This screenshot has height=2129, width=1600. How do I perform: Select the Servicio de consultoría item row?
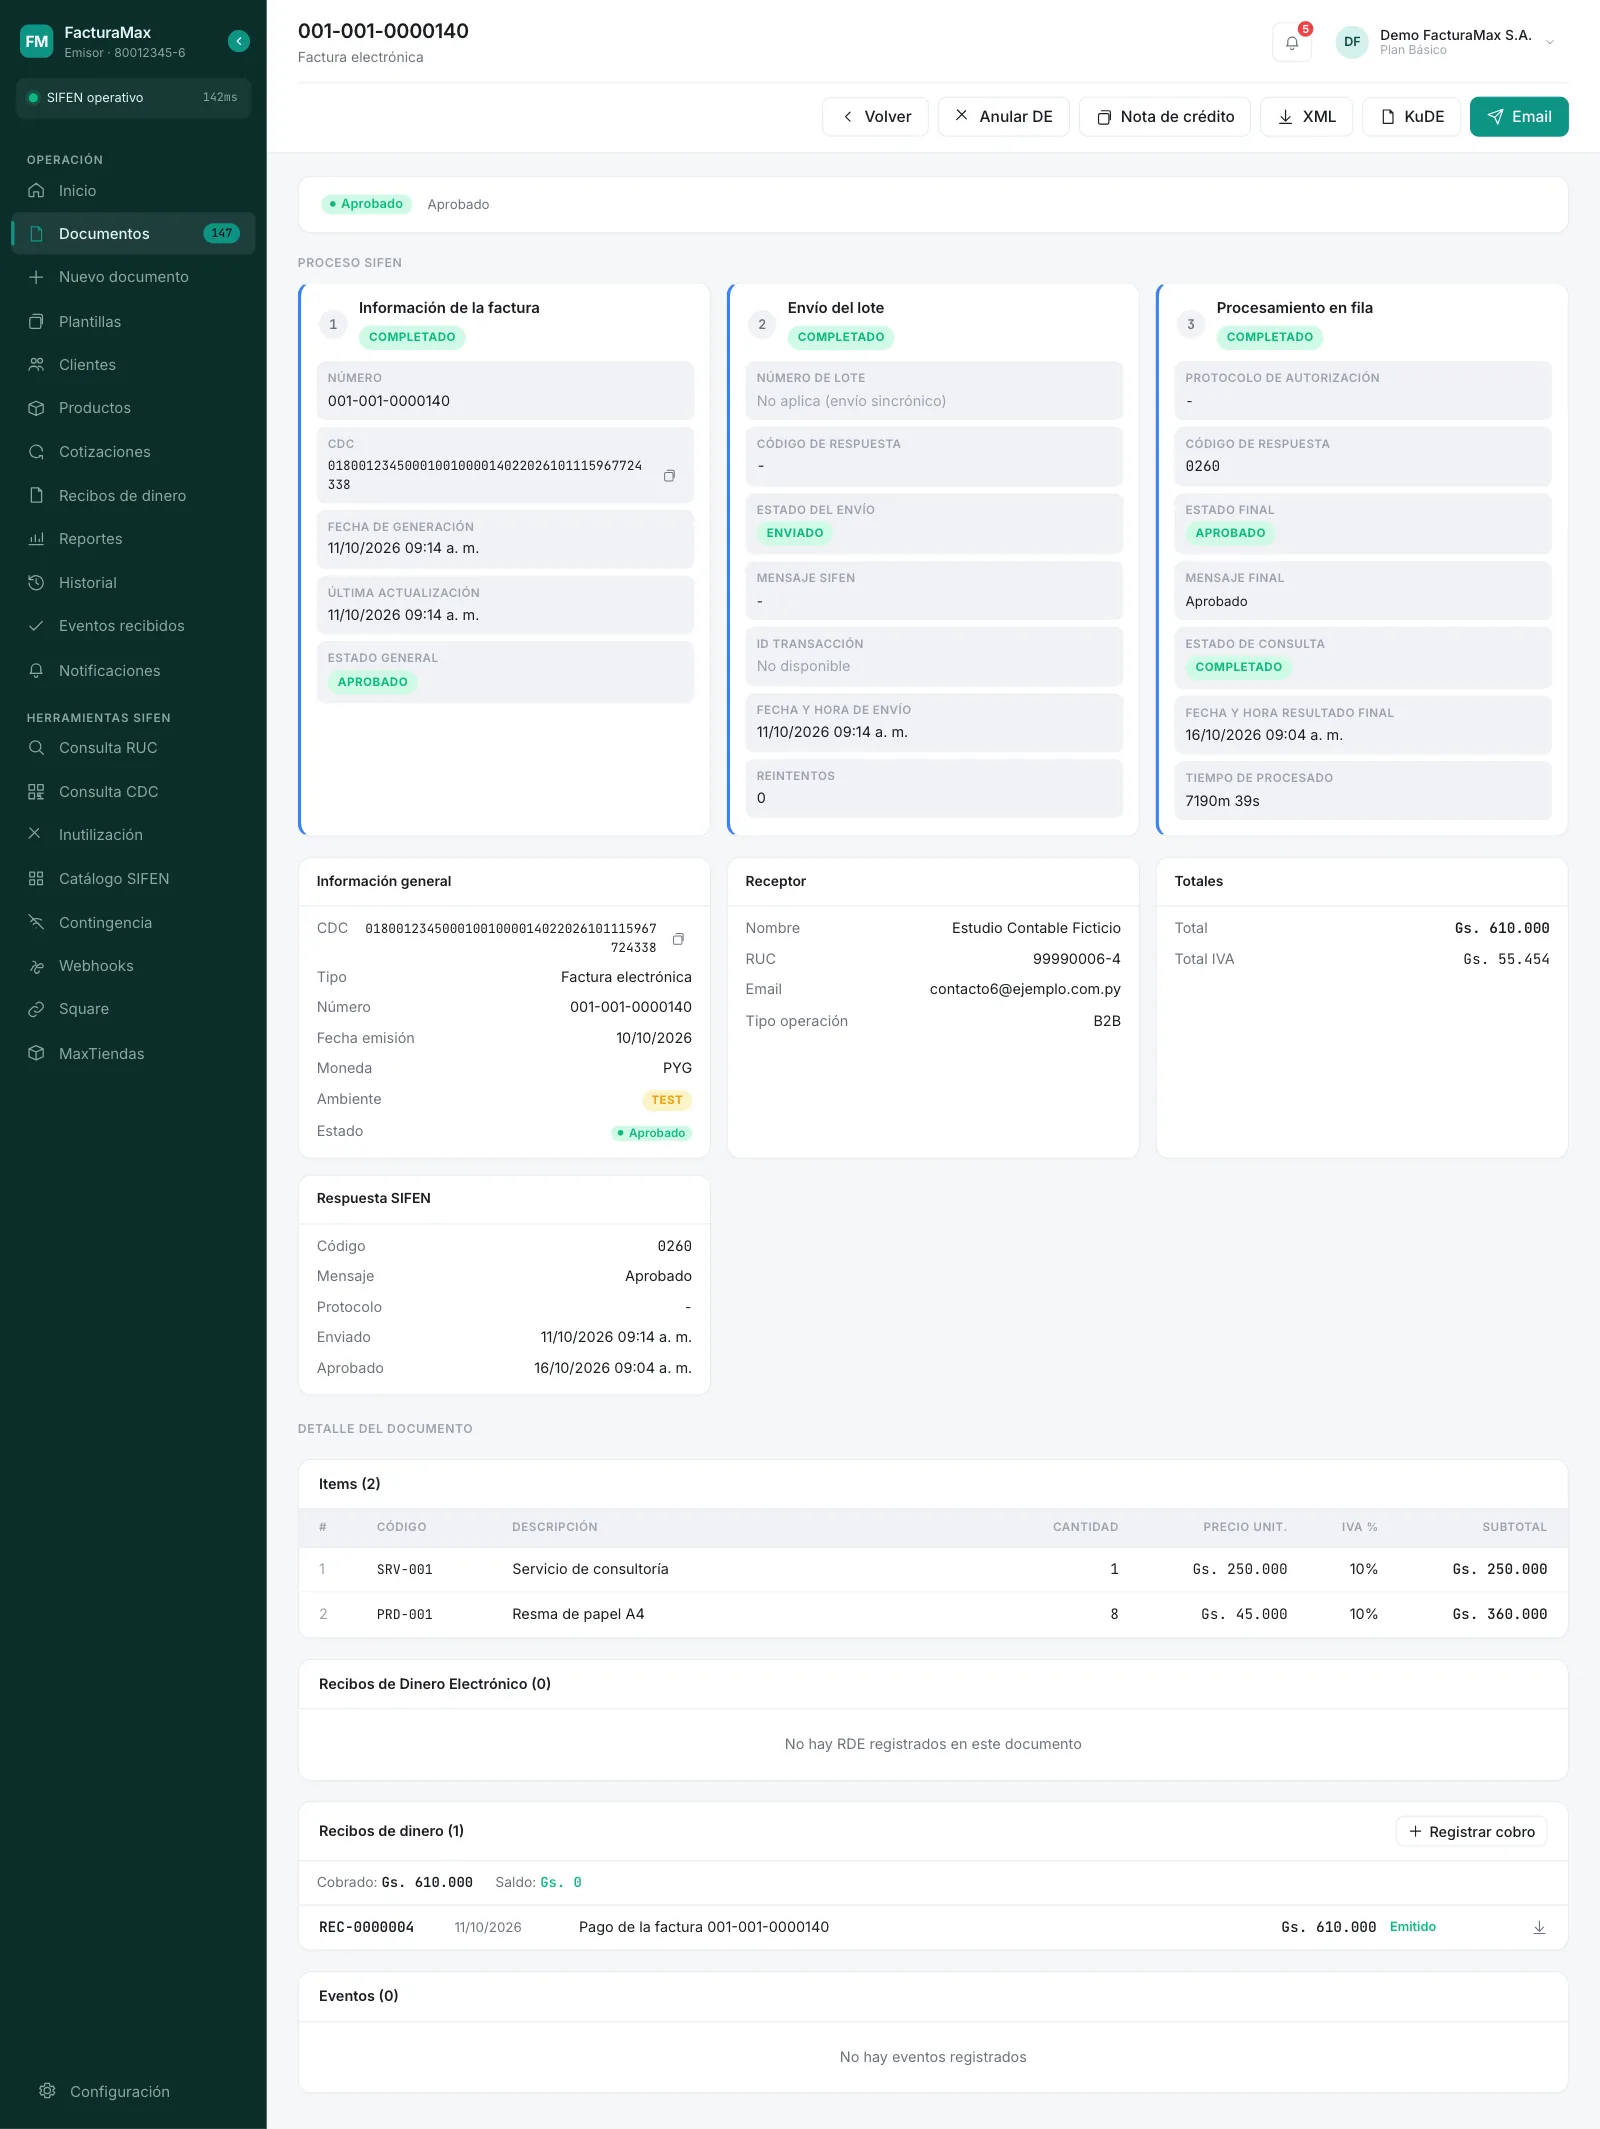coord(932,1570)
